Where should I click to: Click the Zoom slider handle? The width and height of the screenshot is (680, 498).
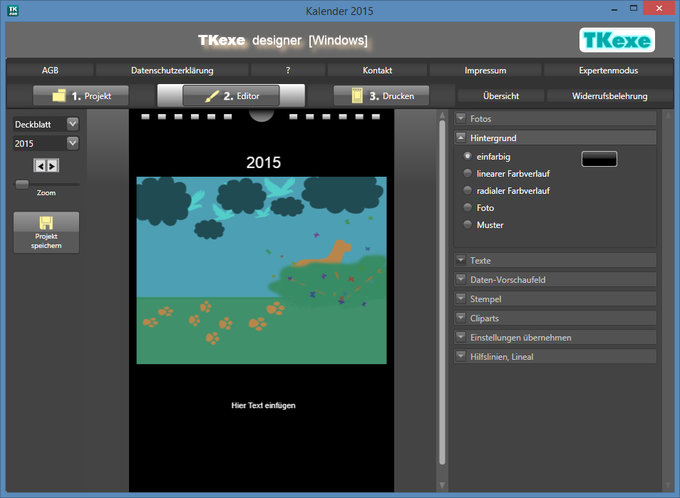tap(22, 184)
